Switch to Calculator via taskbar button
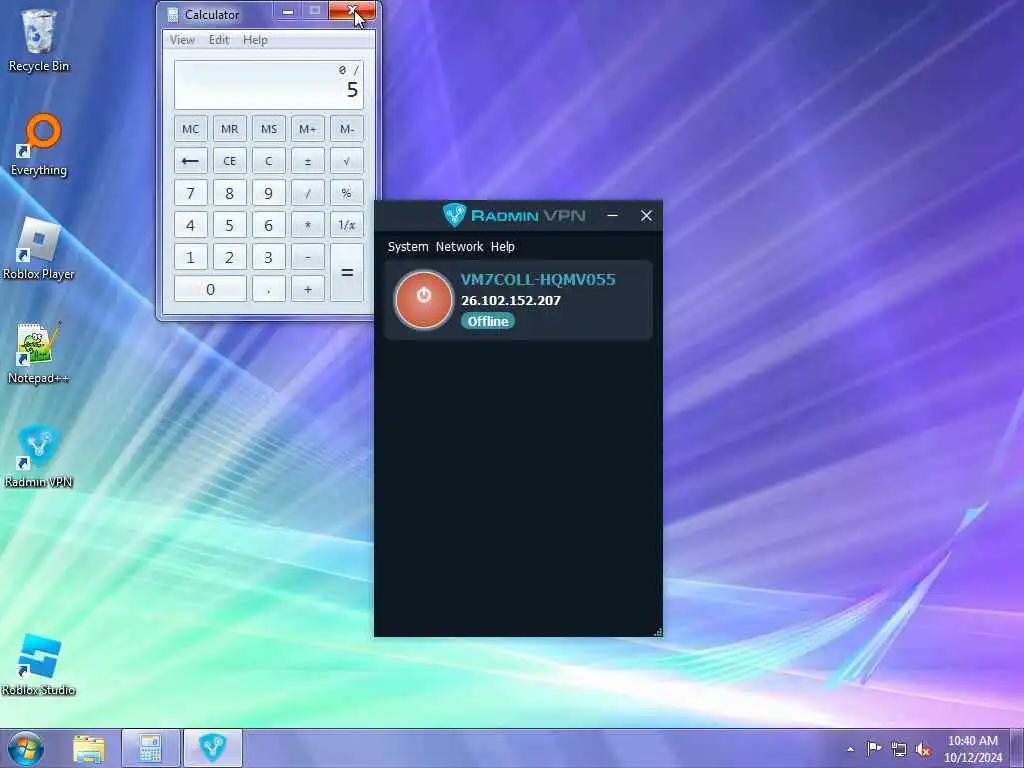 click(x=150, y=748)
